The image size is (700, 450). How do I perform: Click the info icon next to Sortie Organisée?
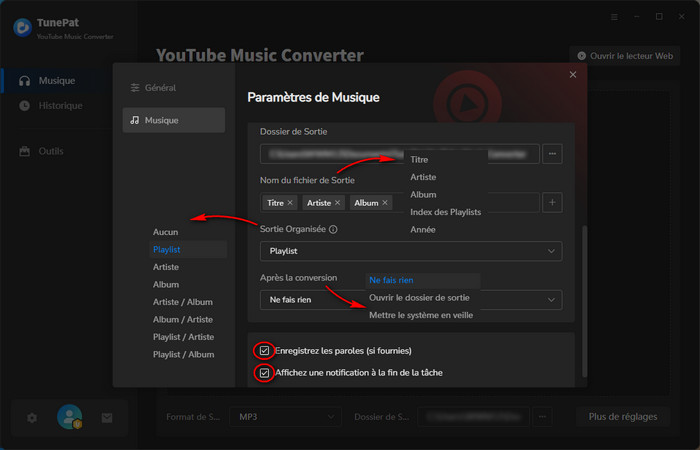pyautogui.click(x=333, y=229)
